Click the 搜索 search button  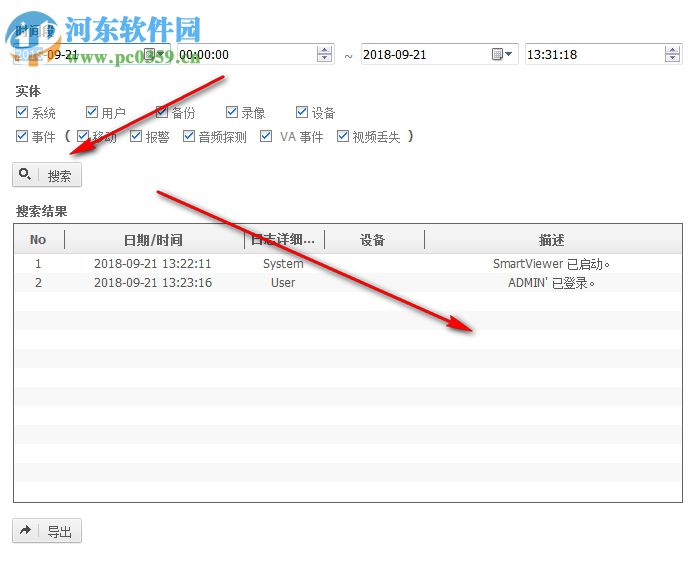(47, 175)
